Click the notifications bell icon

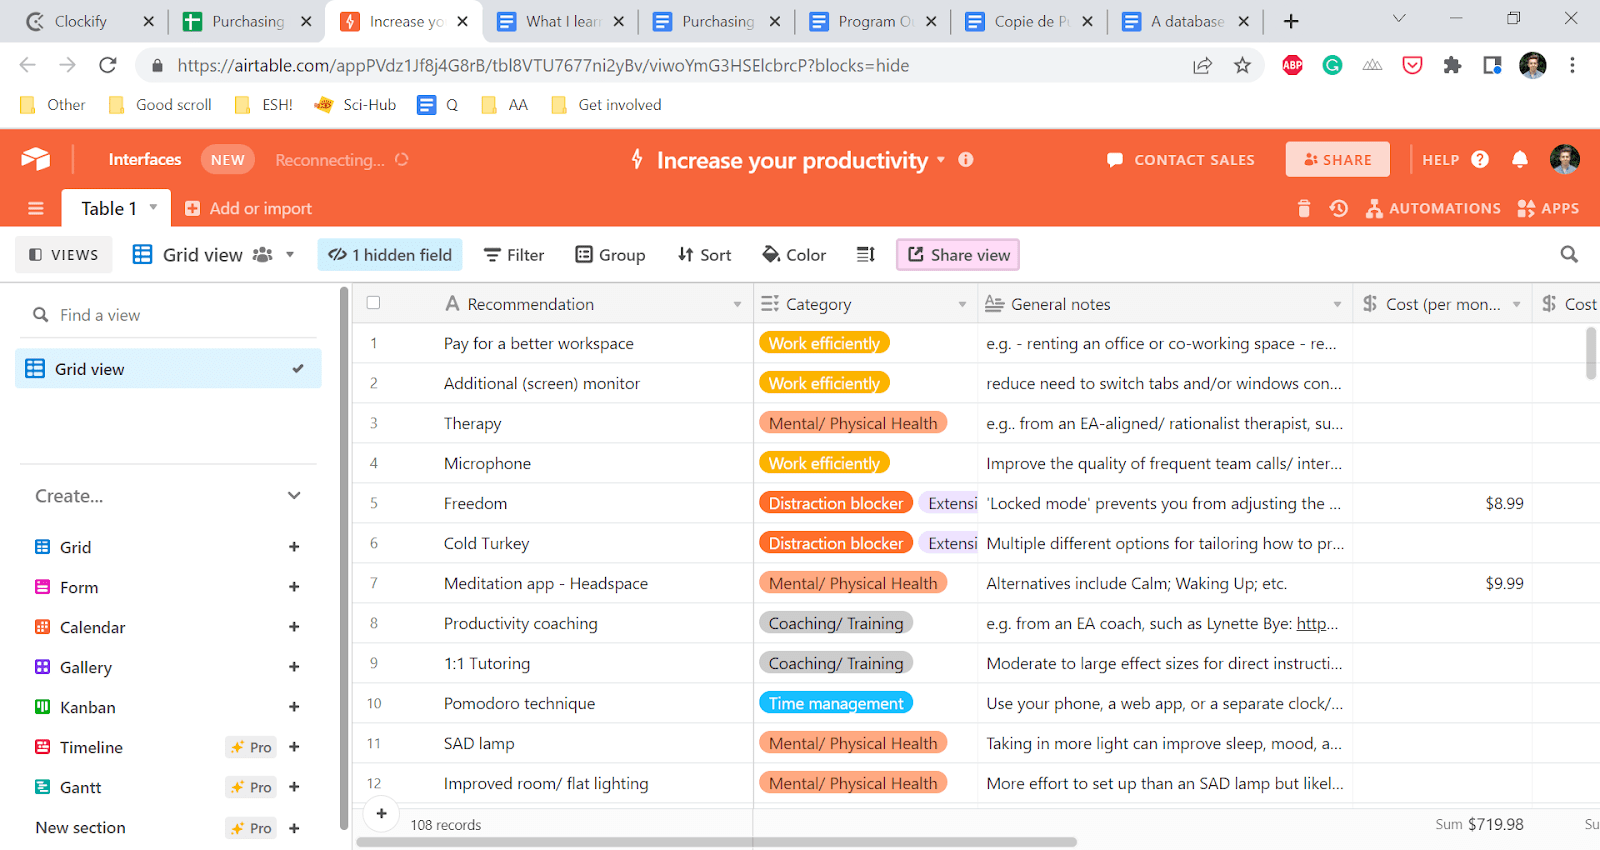[x=1520, y=159]
